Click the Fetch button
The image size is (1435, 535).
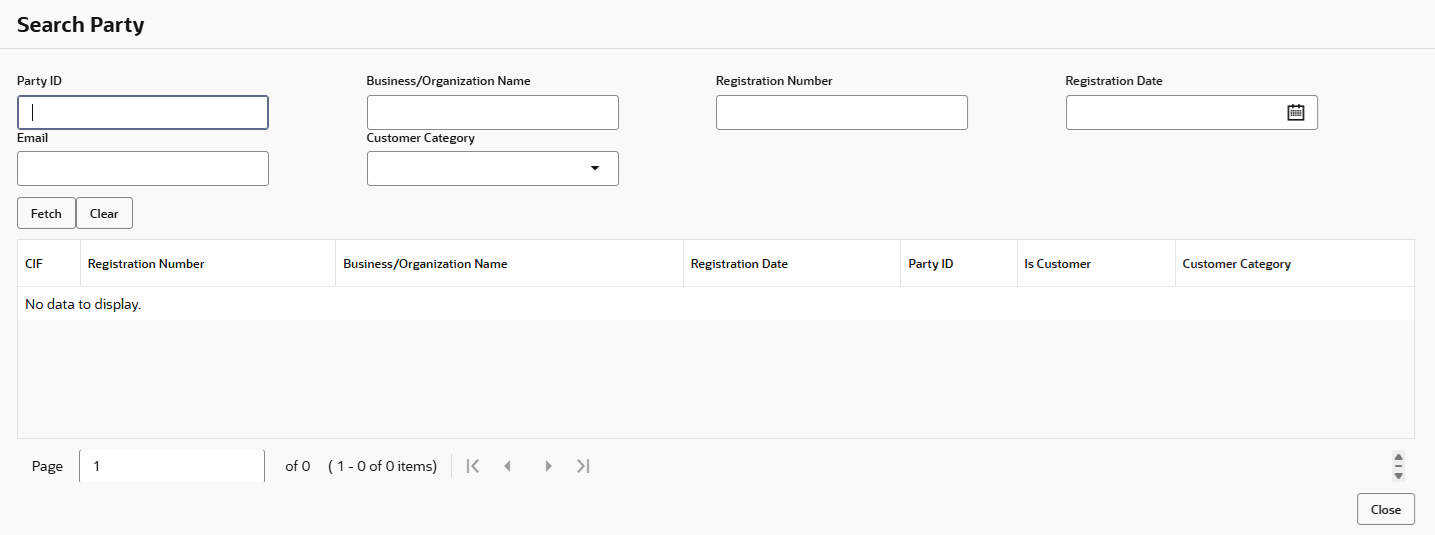coord(46,213)
